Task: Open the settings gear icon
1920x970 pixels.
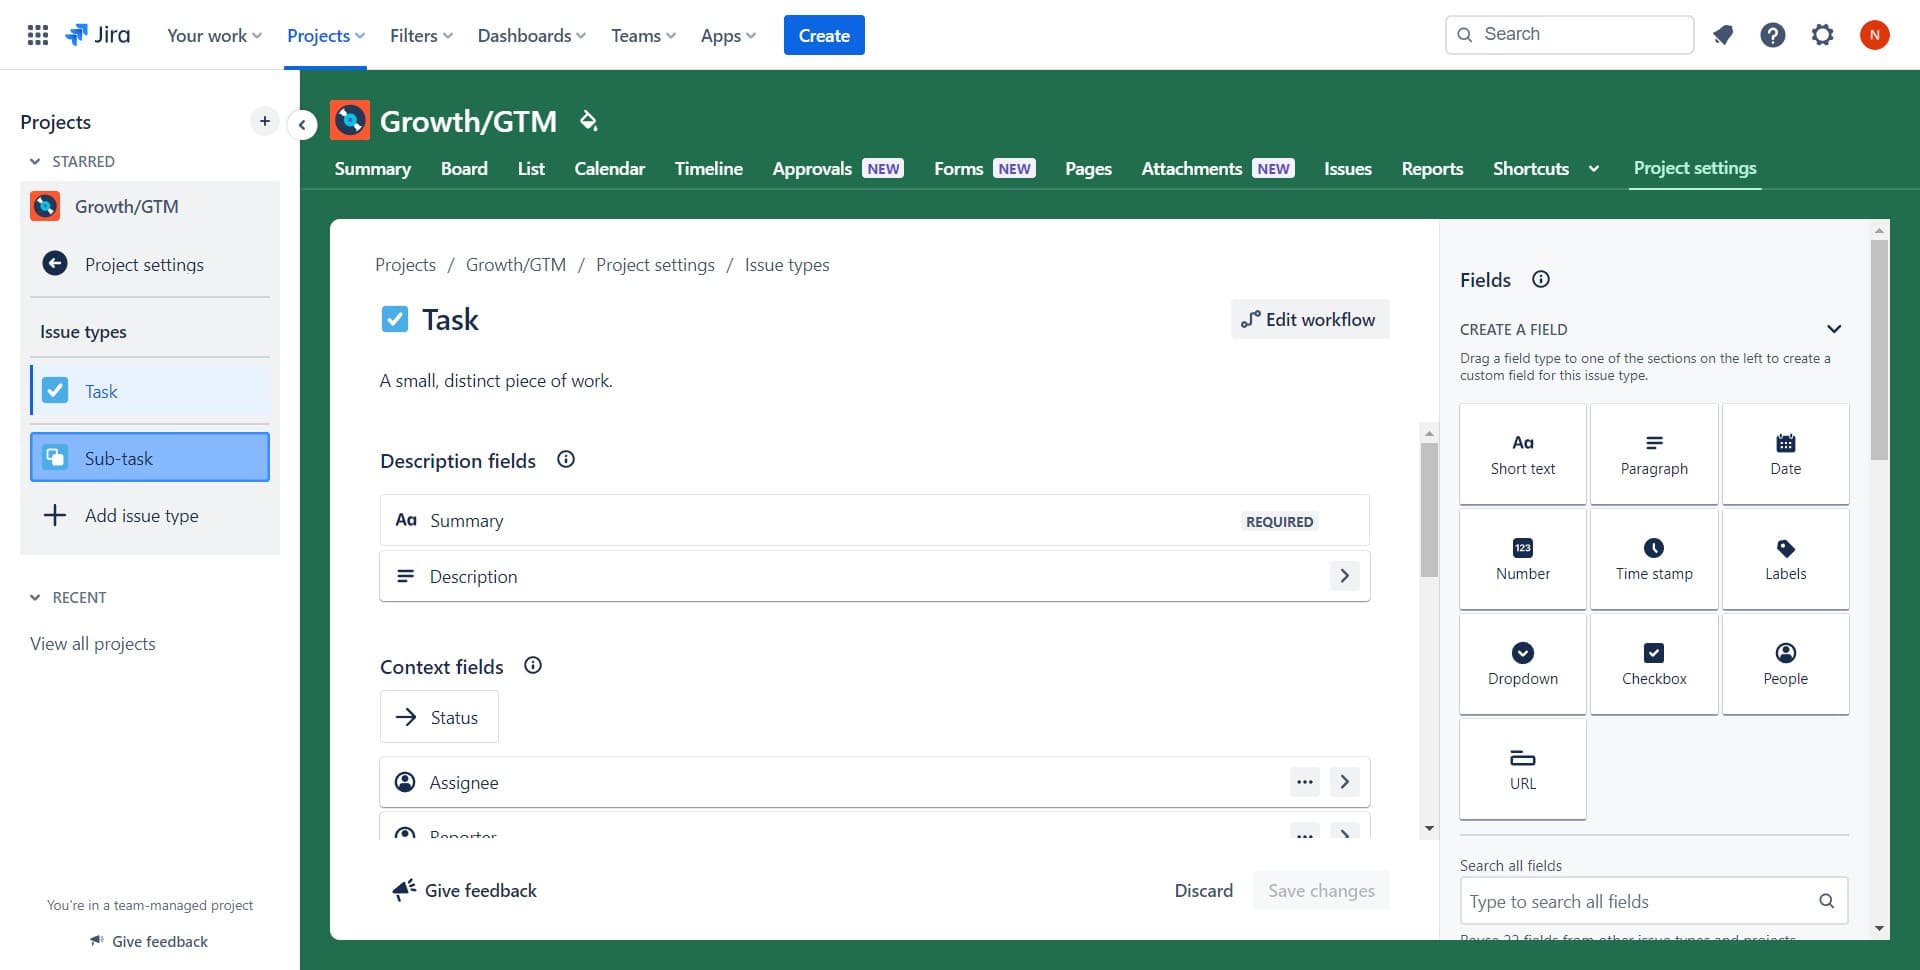Action: click(1822, 35)
